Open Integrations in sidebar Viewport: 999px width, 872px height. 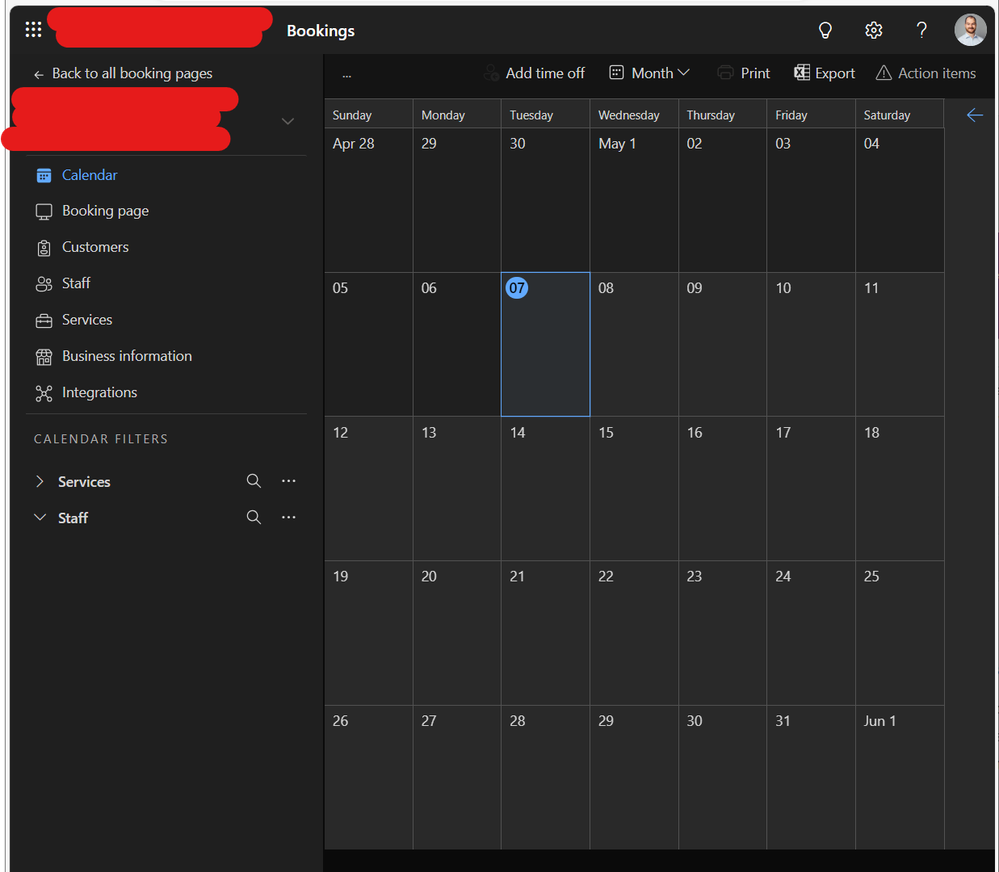[99, 392]
